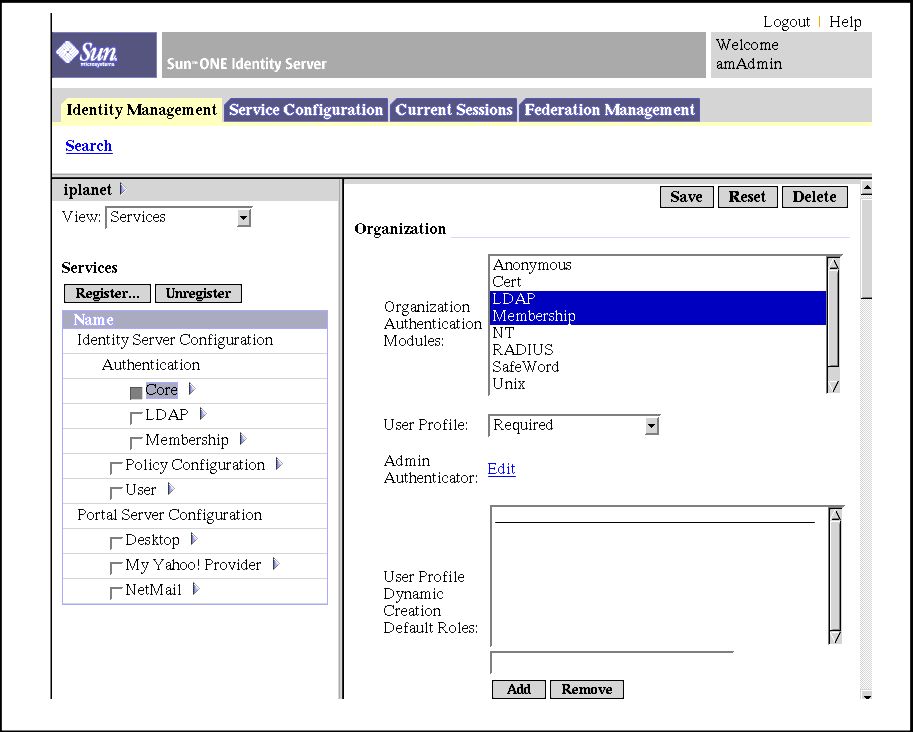Click the iplanet organization name

[x=87, y=190]
